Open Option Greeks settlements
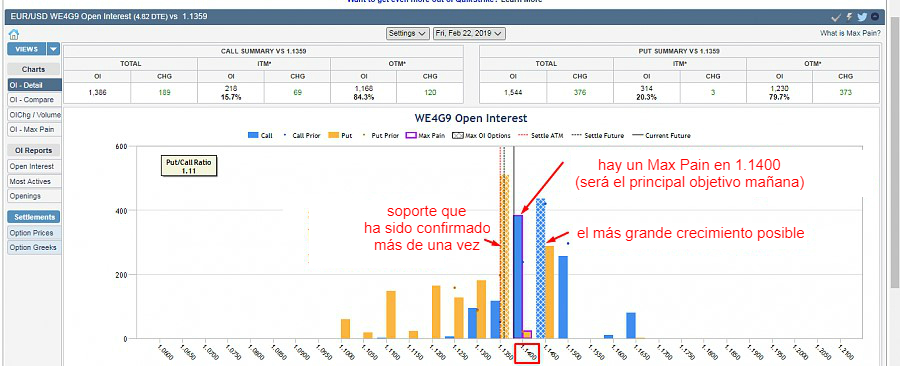 point(34,248)
